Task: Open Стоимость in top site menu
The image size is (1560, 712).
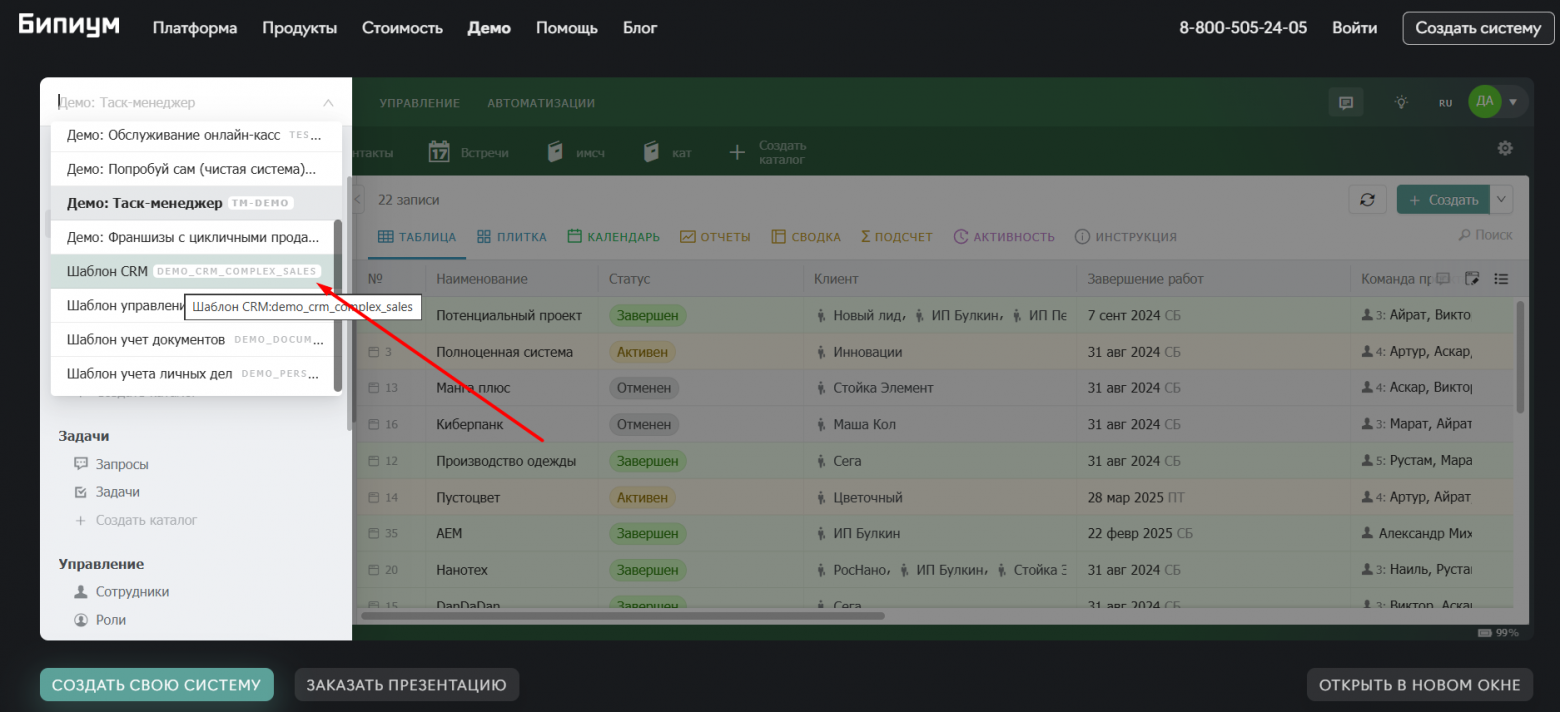Action: pos(402,28)
